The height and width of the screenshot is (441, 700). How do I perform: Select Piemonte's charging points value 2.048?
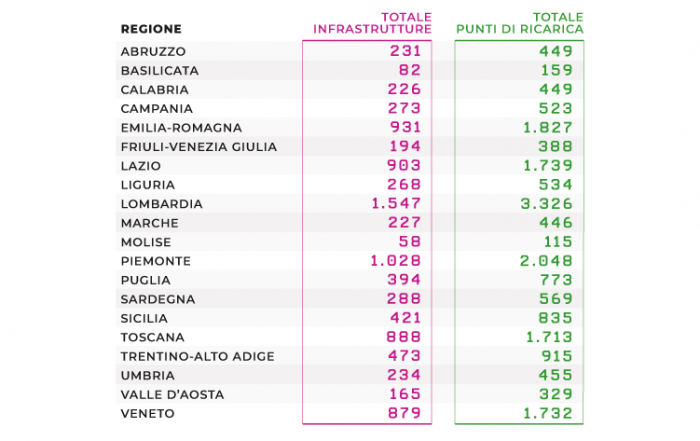tap(546, 261)
